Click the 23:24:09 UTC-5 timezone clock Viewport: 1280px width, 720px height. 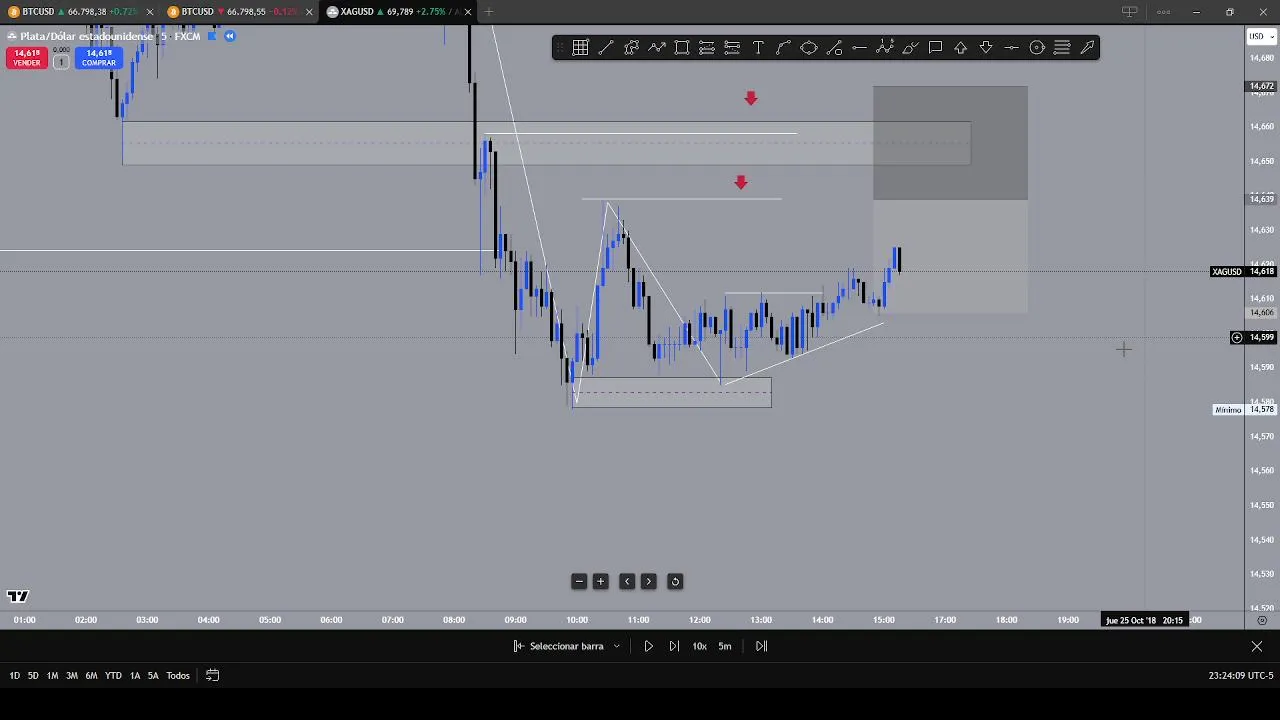1241,676
